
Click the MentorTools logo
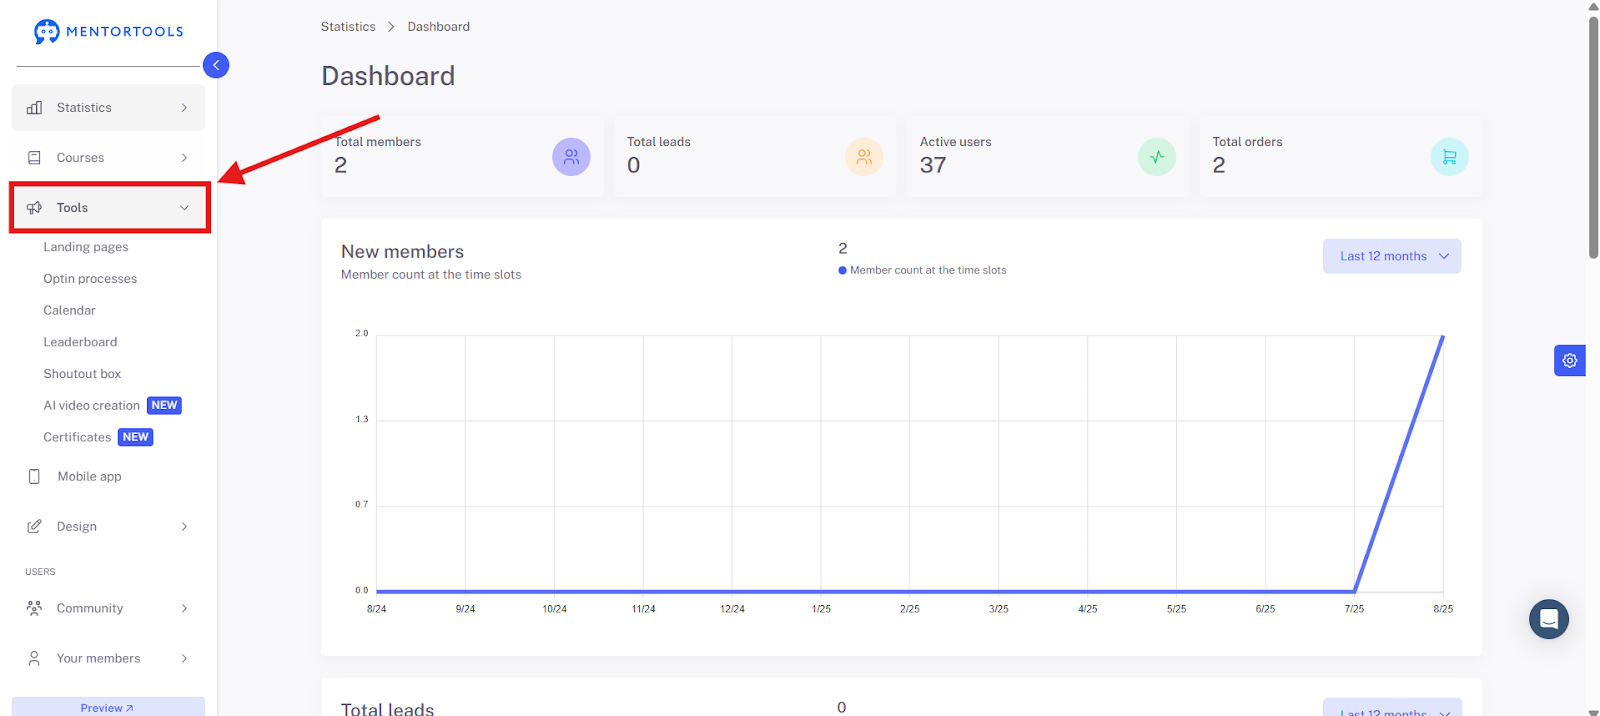coord(108,32)
